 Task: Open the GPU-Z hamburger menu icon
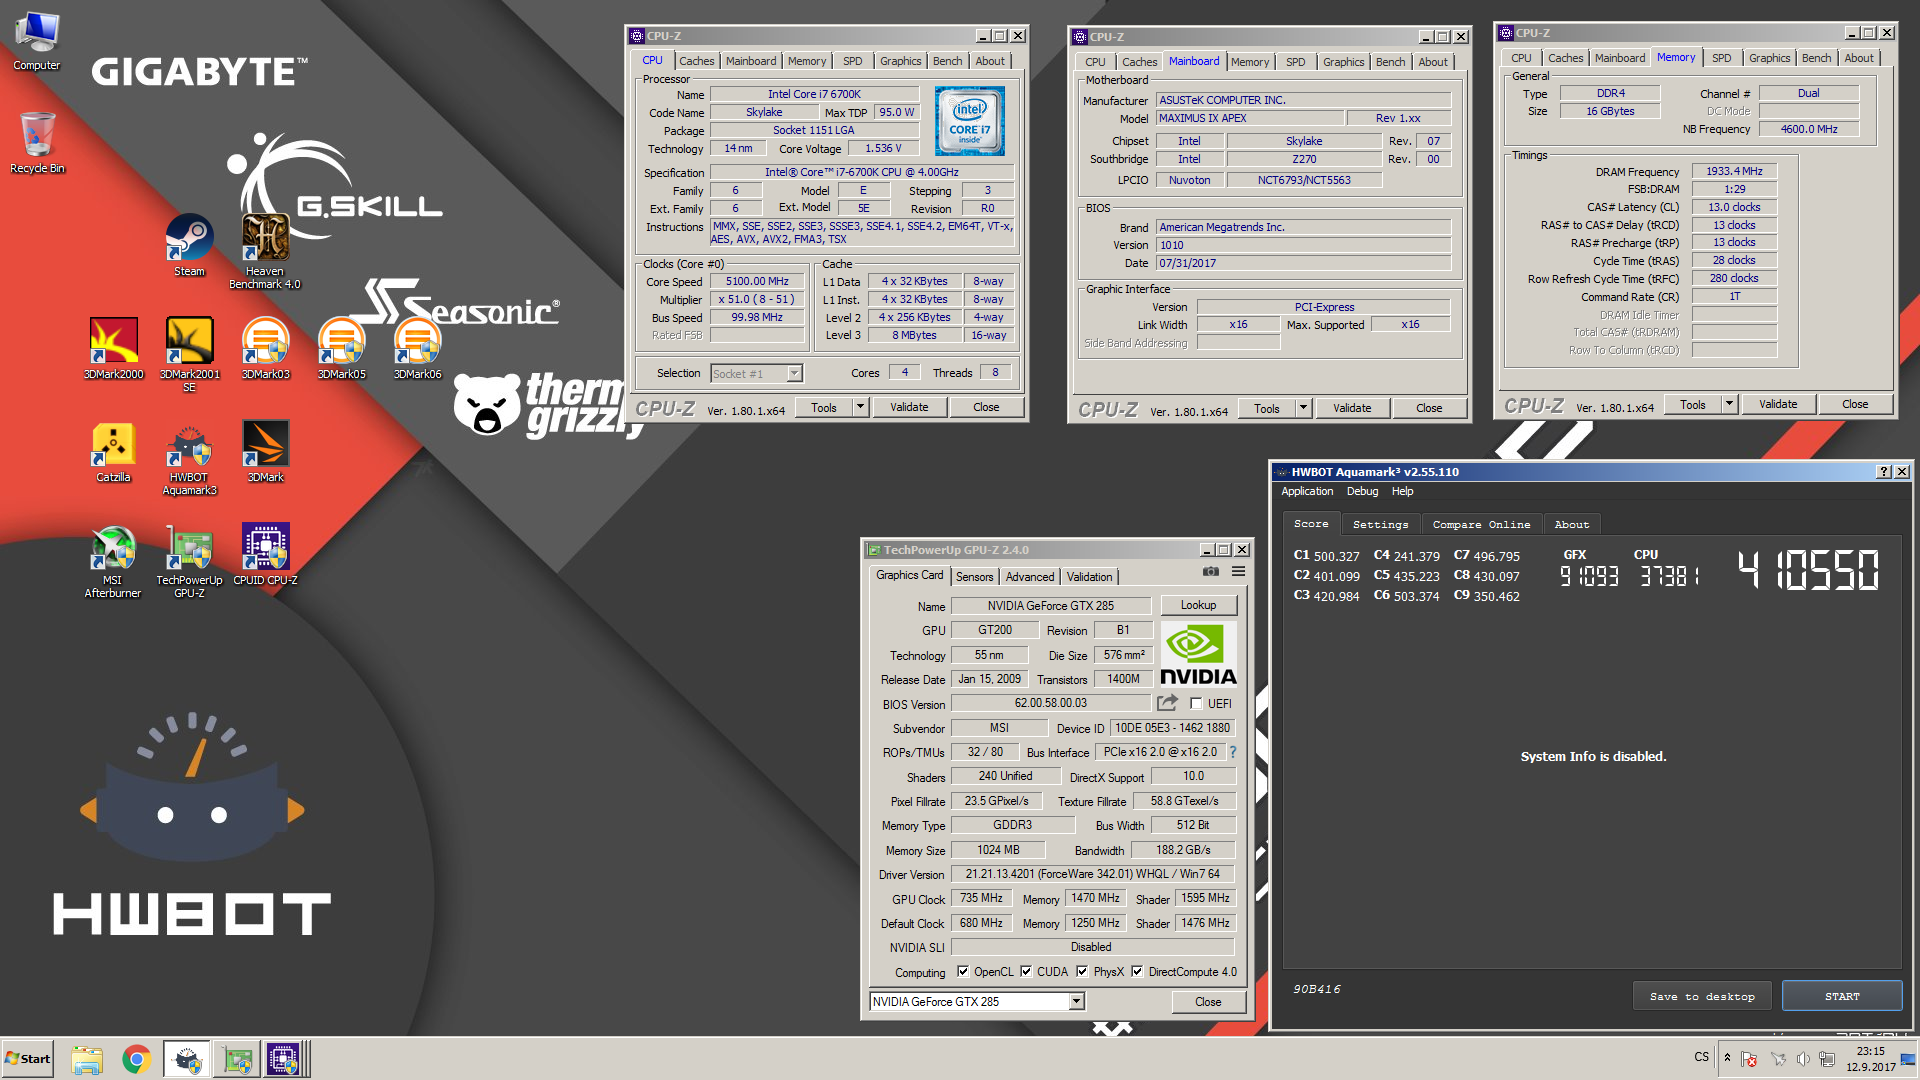(x=1238, y=572)
